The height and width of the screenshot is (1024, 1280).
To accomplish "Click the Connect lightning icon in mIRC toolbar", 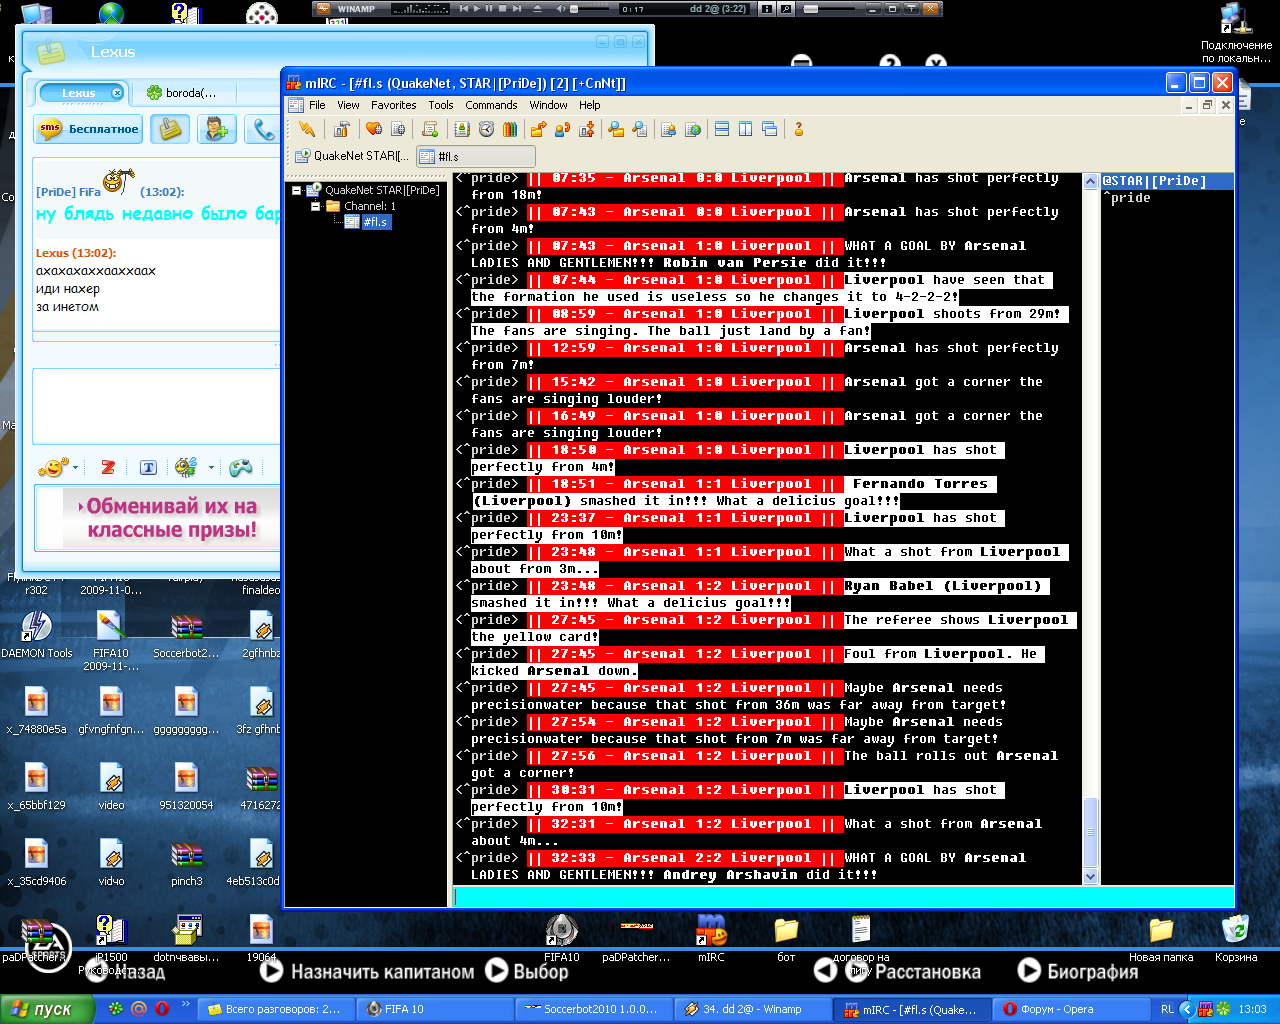I will (x=307, y=129).
